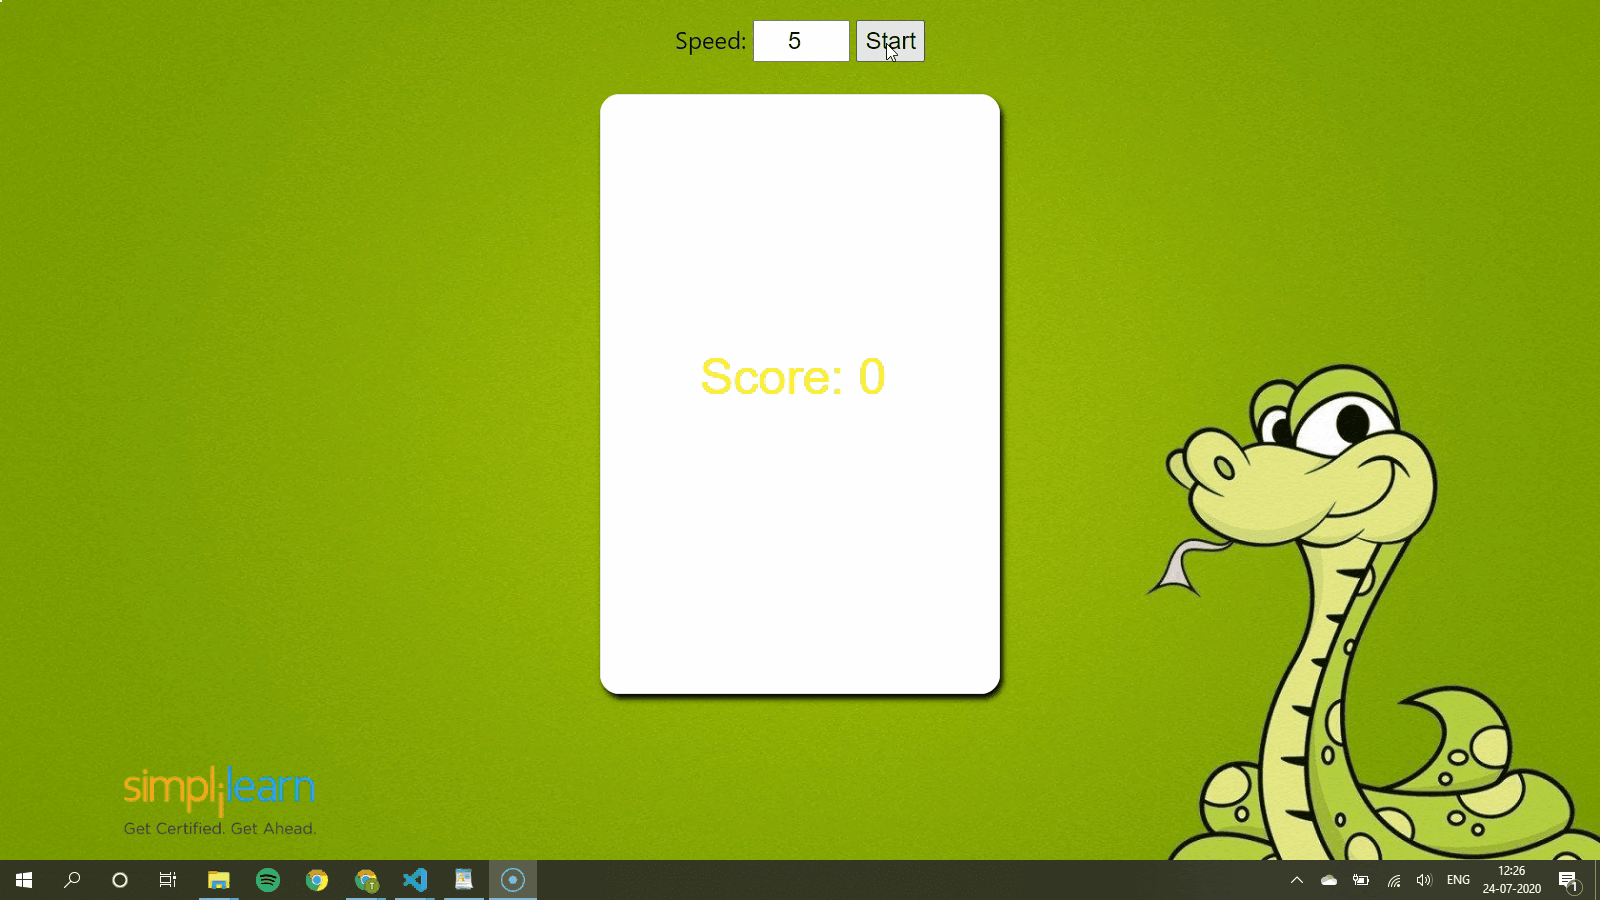
Task: Open the calendar by clicking the clock
Action: 1510,880
